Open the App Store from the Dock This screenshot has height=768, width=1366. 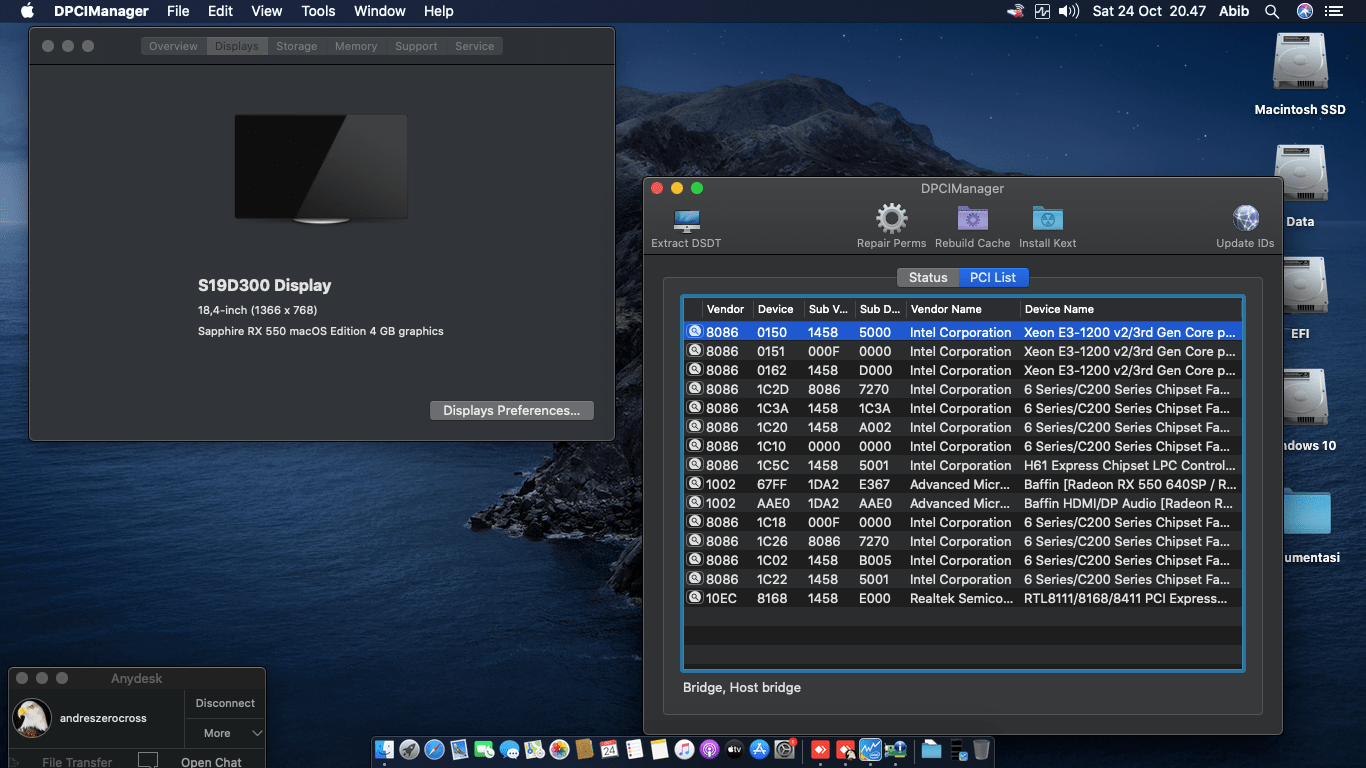point(759,748)
